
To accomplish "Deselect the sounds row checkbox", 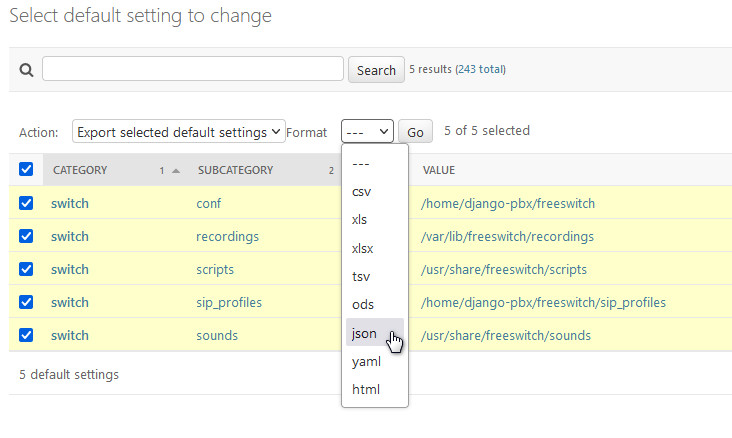I will pyautogui.click(x=26, y=335).
